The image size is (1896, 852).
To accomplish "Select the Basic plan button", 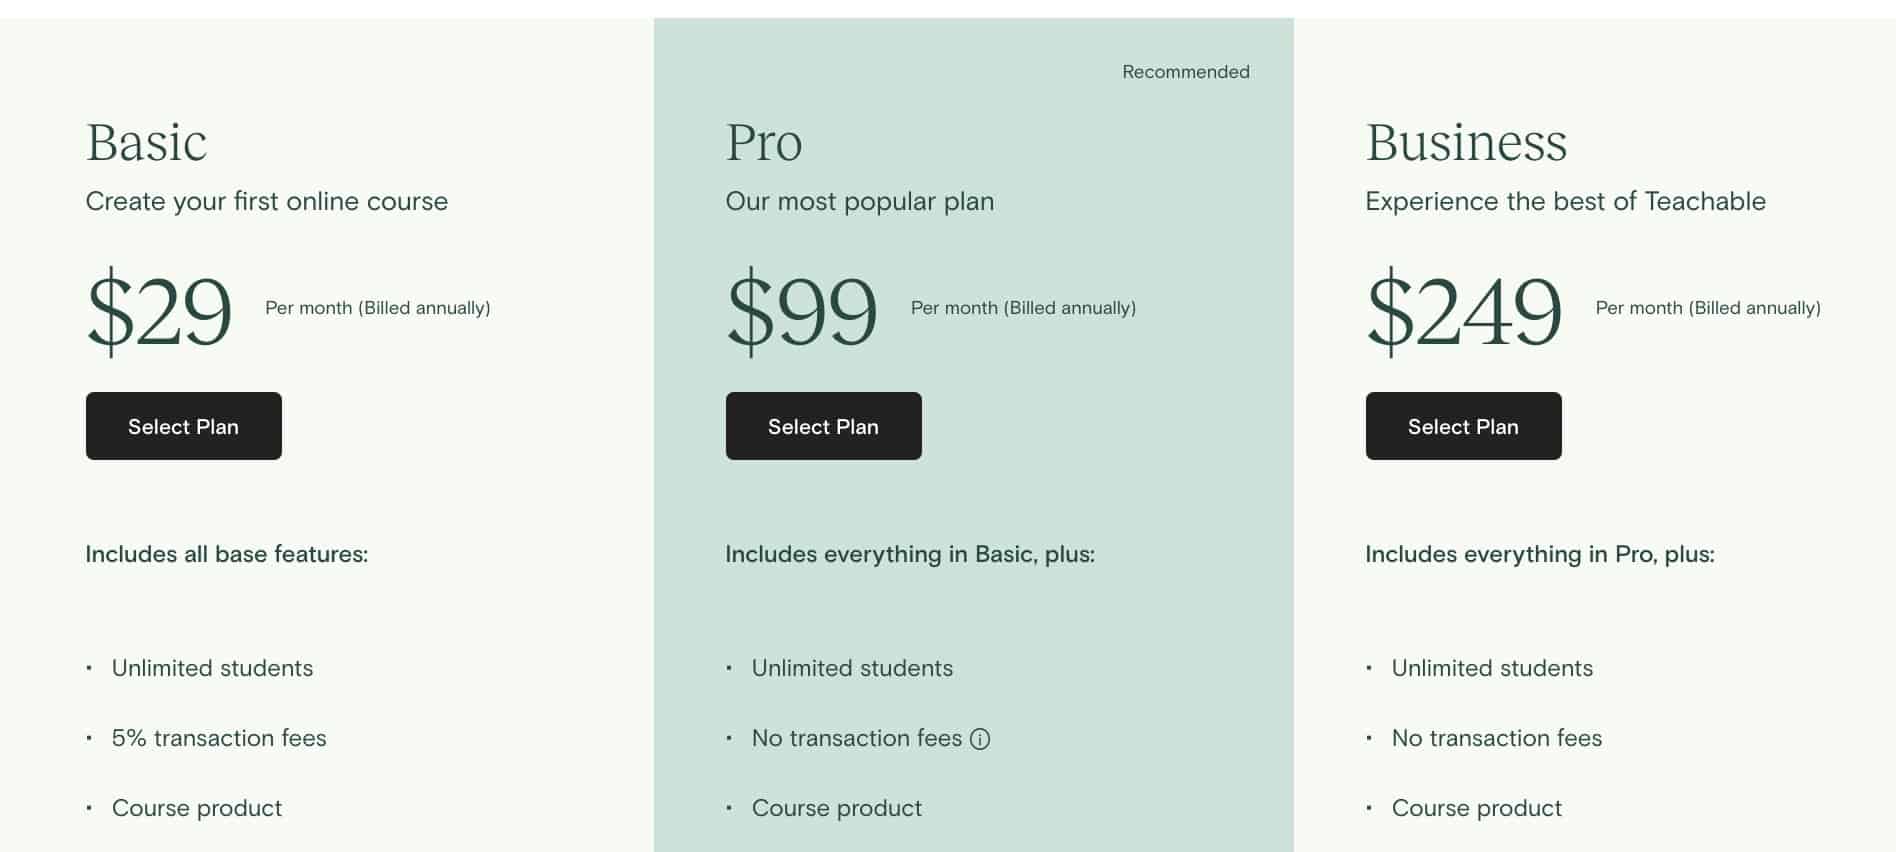I will point(183,426).
